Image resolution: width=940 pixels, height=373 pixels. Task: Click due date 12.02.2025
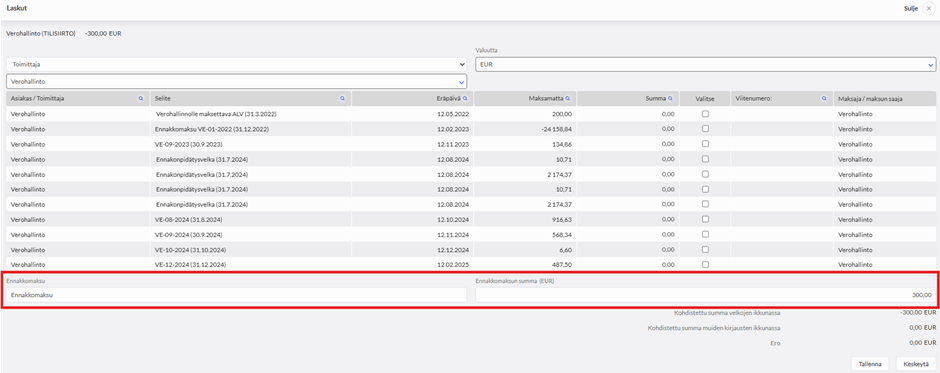coord(454,264)
